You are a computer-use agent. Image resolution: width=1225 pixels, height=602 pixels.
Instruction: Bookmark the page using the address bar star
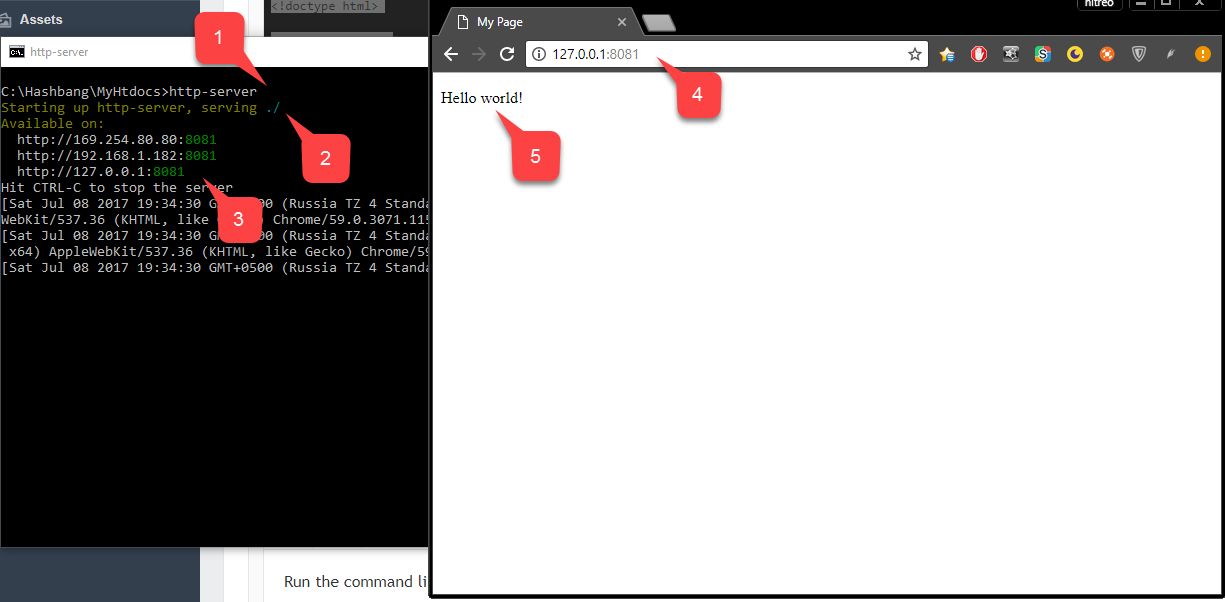click(915, 54)
